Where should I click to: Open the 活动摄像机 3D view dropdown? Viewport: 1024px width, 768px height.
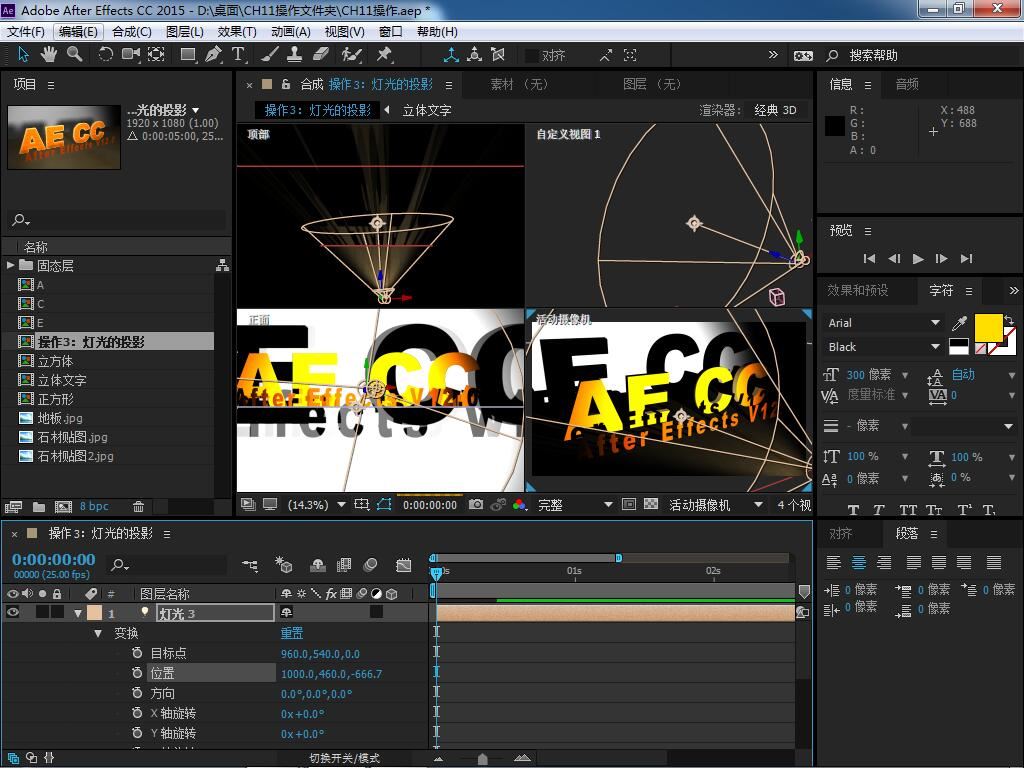point(716,505)
